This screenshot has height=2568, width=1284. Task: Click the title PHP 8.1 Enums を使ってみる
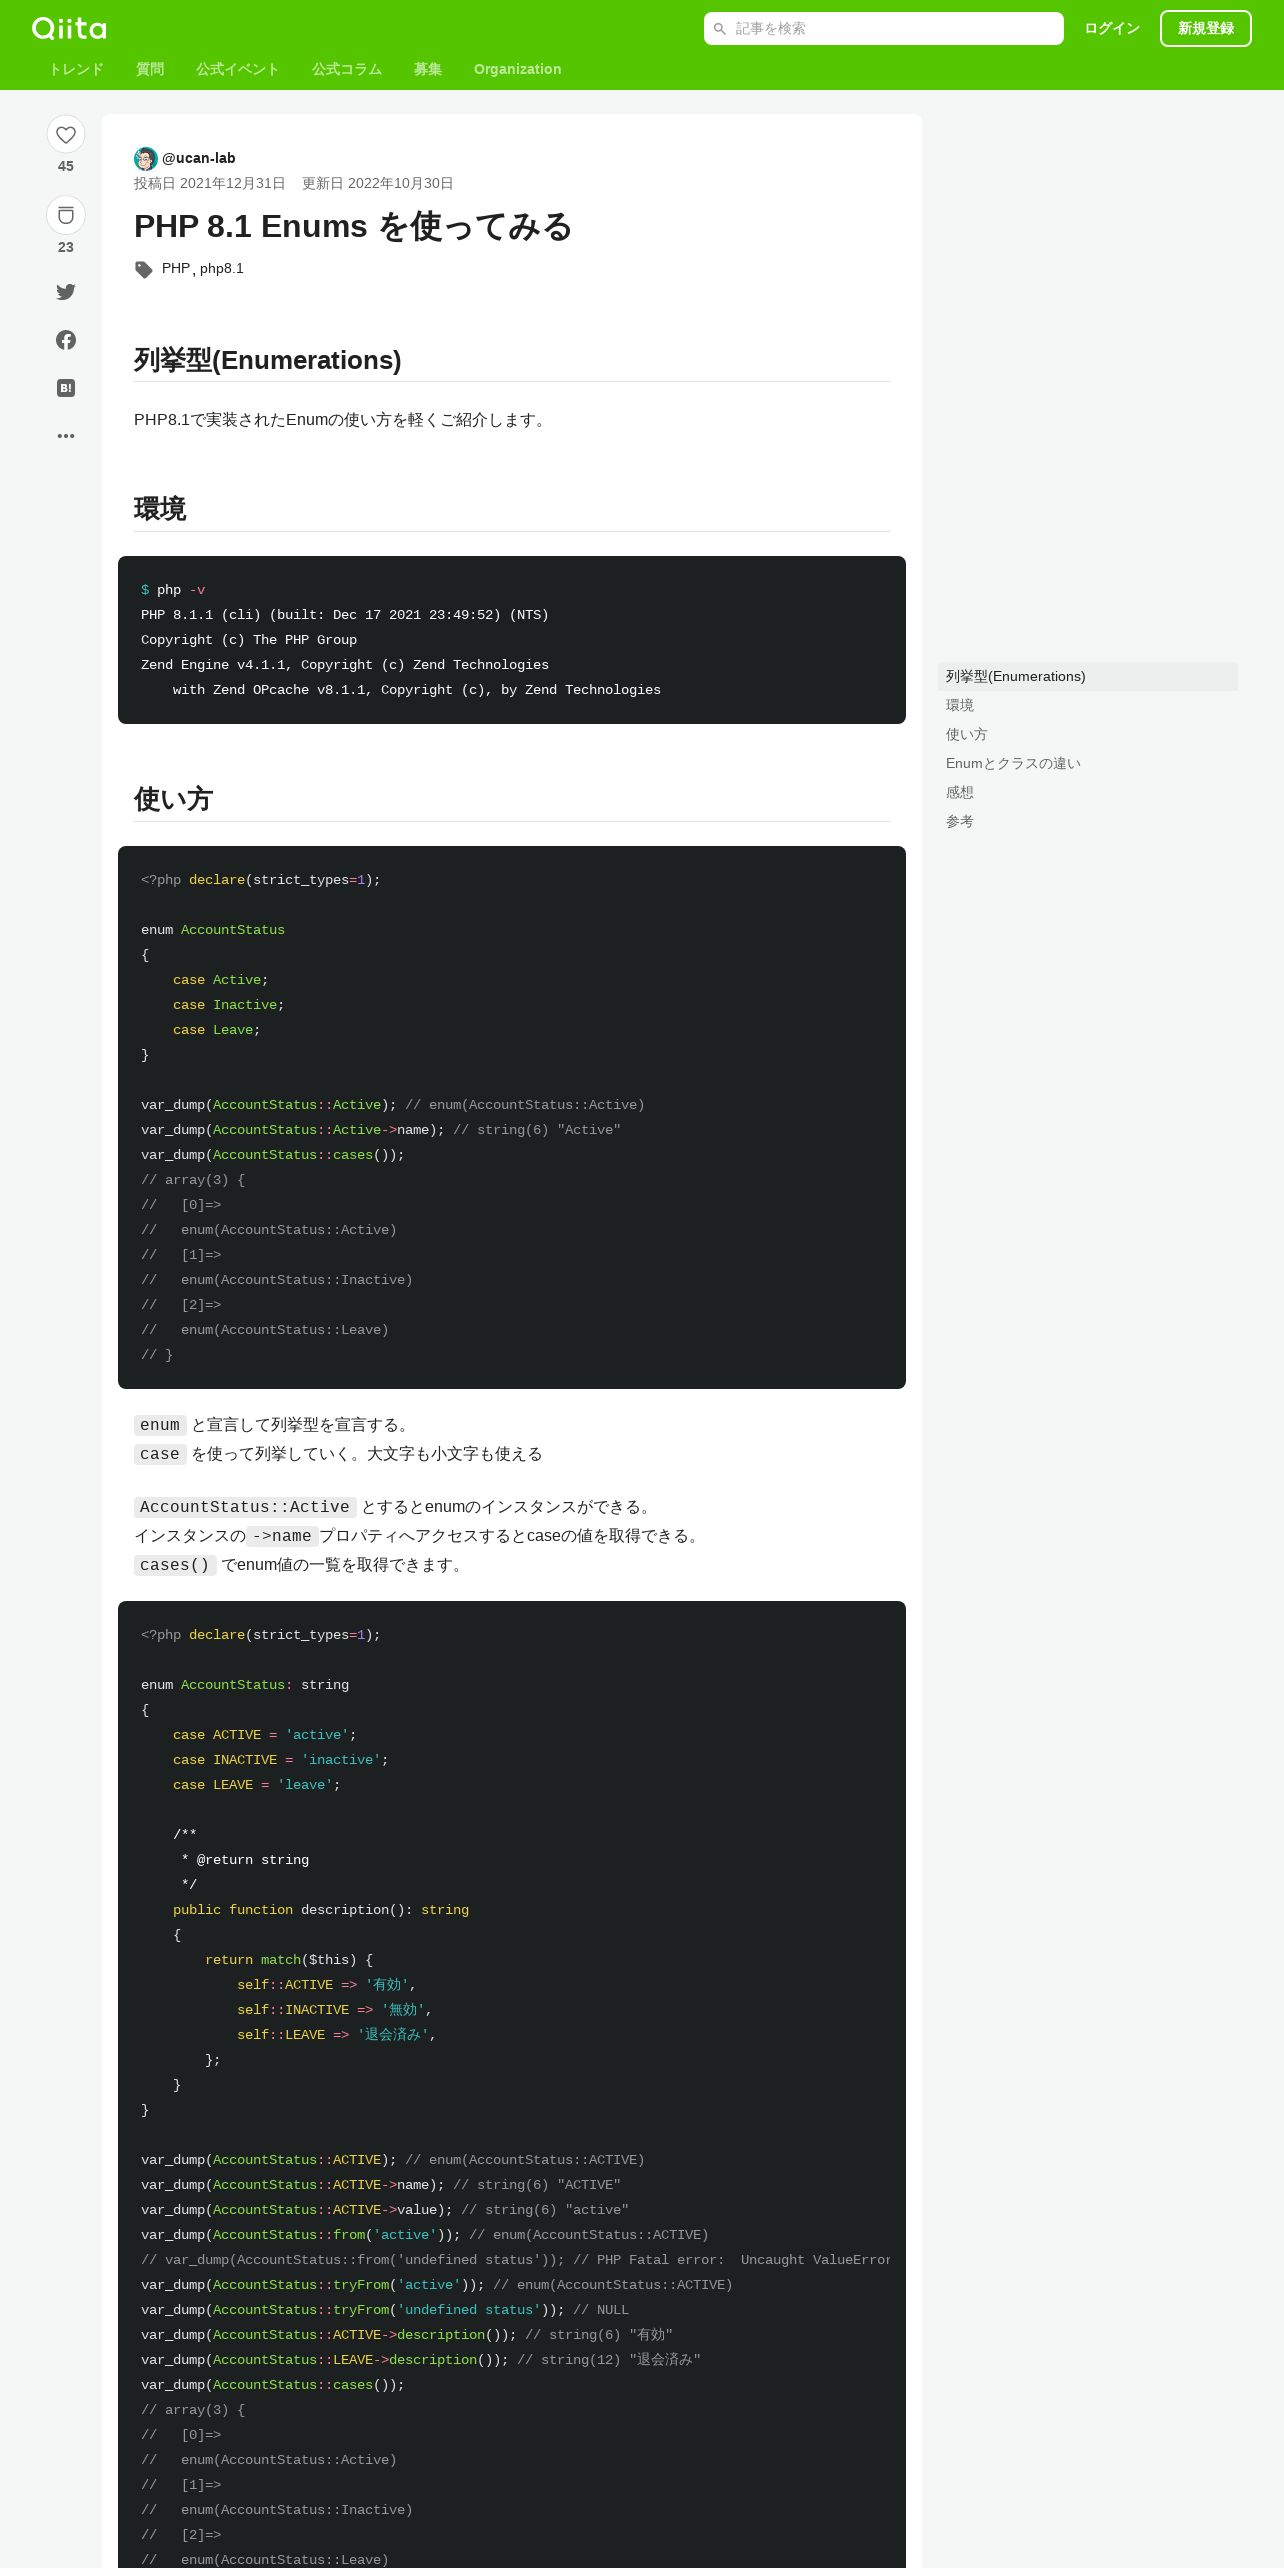coord(353,226)
